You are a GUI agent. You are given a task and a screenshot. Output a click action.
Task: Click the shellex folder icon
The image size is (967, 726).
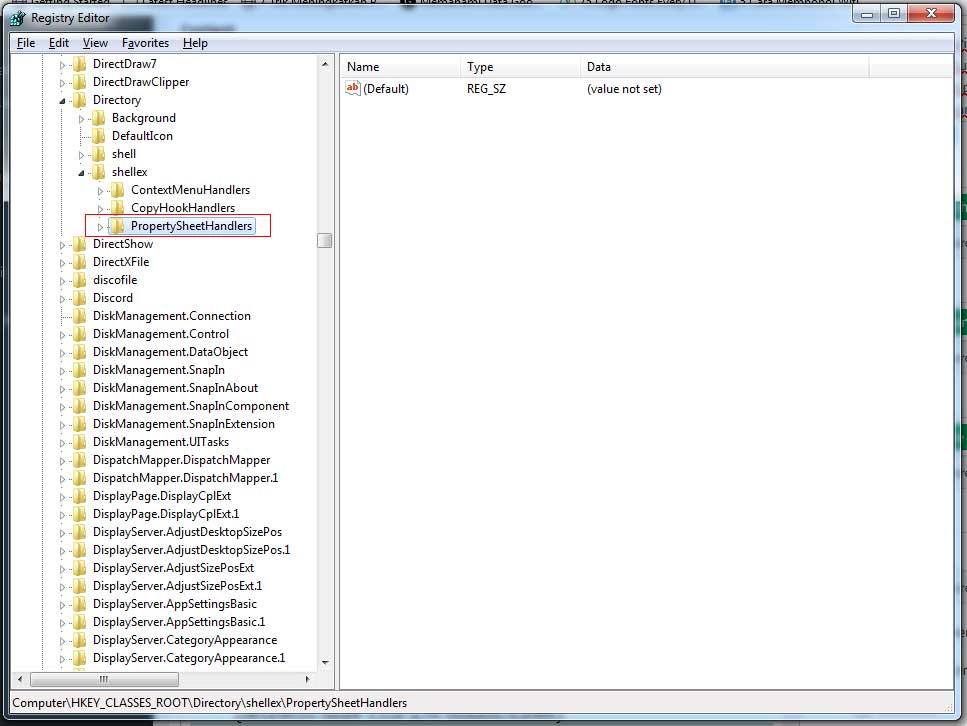coord(98,172)
